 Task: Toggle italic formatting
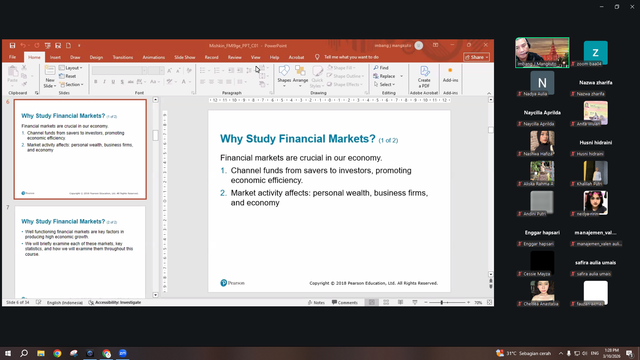coord(104,82)
